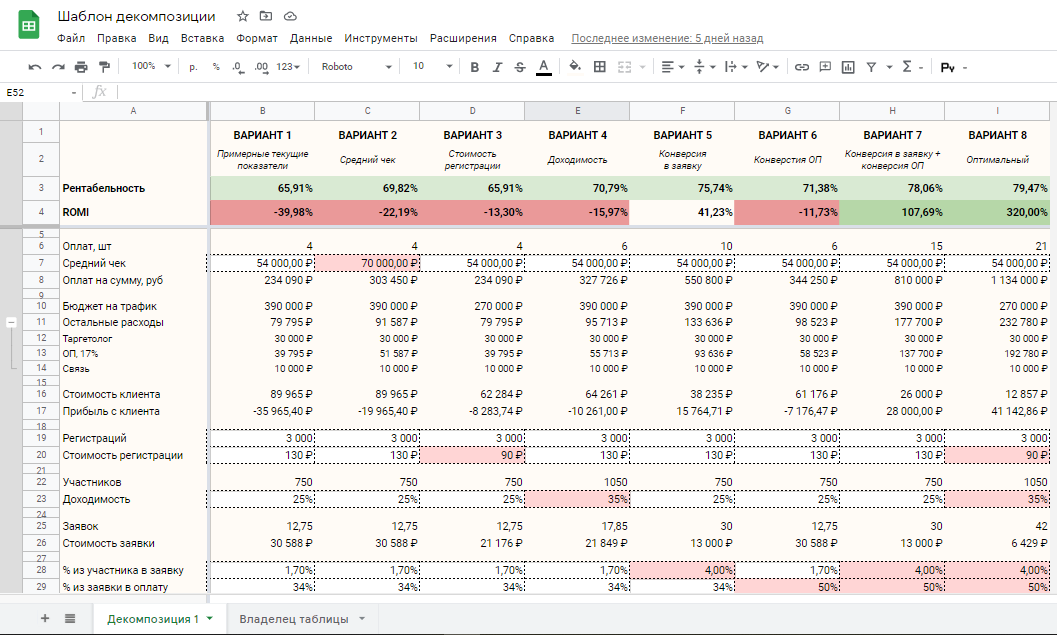Viewport: 1057px width, 635px height.
Task: Insert a chart icon
Action: point(848,67)
